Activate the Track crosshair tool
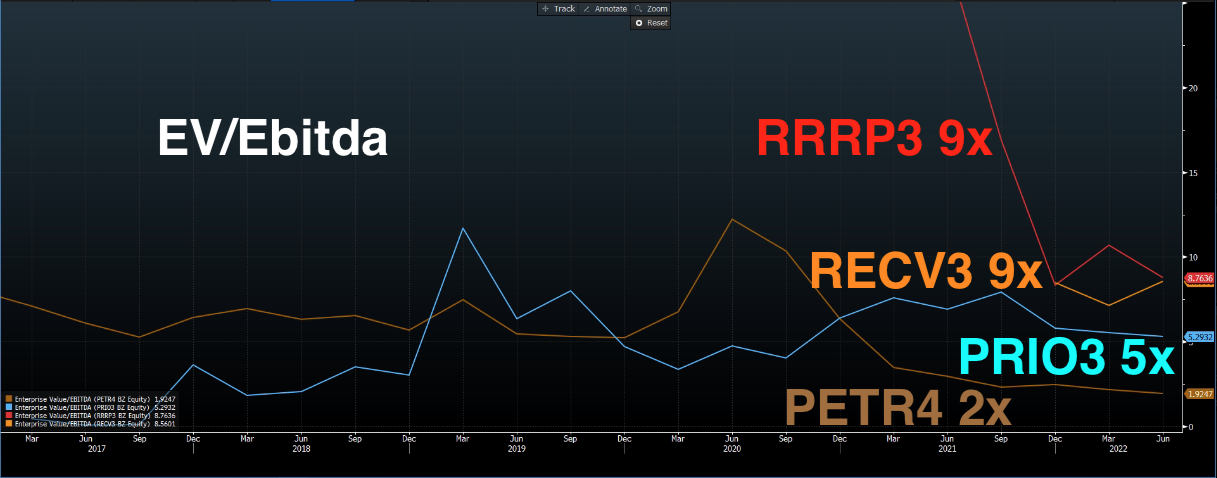The image size is (1217, 478). (558, 9)
